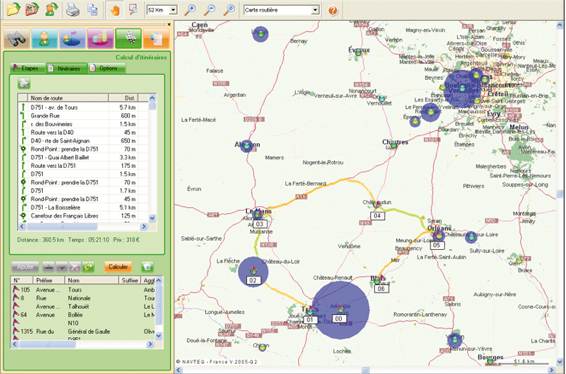
Task: Click the zoom-in magnifier icon
Action: click(x=190, y=10)
